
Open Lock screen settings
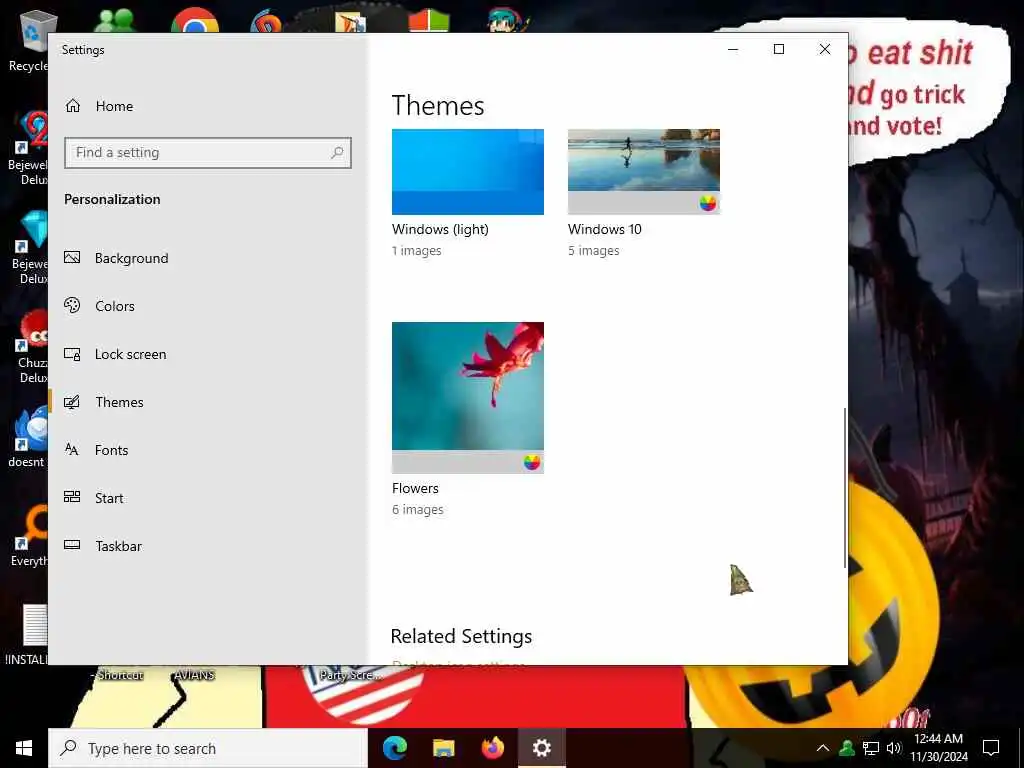click(208, 354)
